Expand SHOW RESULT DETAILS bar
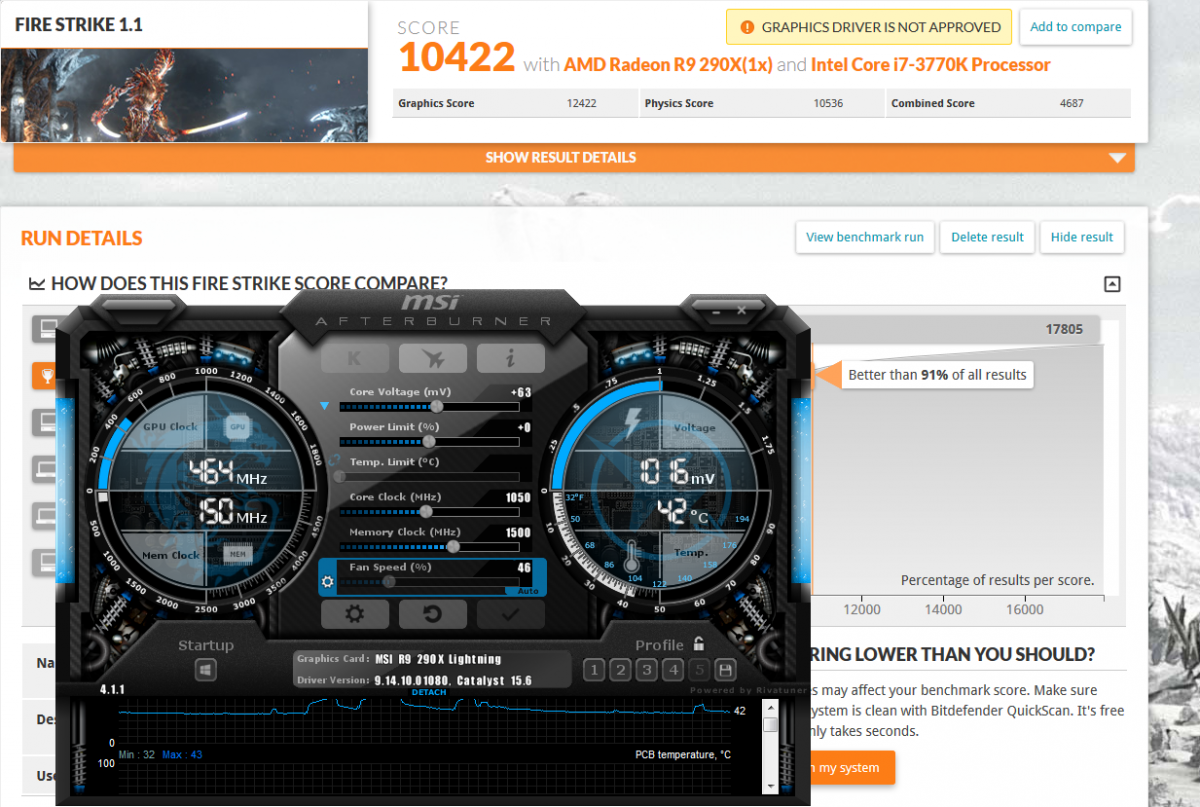1200x807 pixels. coord(574,157)
